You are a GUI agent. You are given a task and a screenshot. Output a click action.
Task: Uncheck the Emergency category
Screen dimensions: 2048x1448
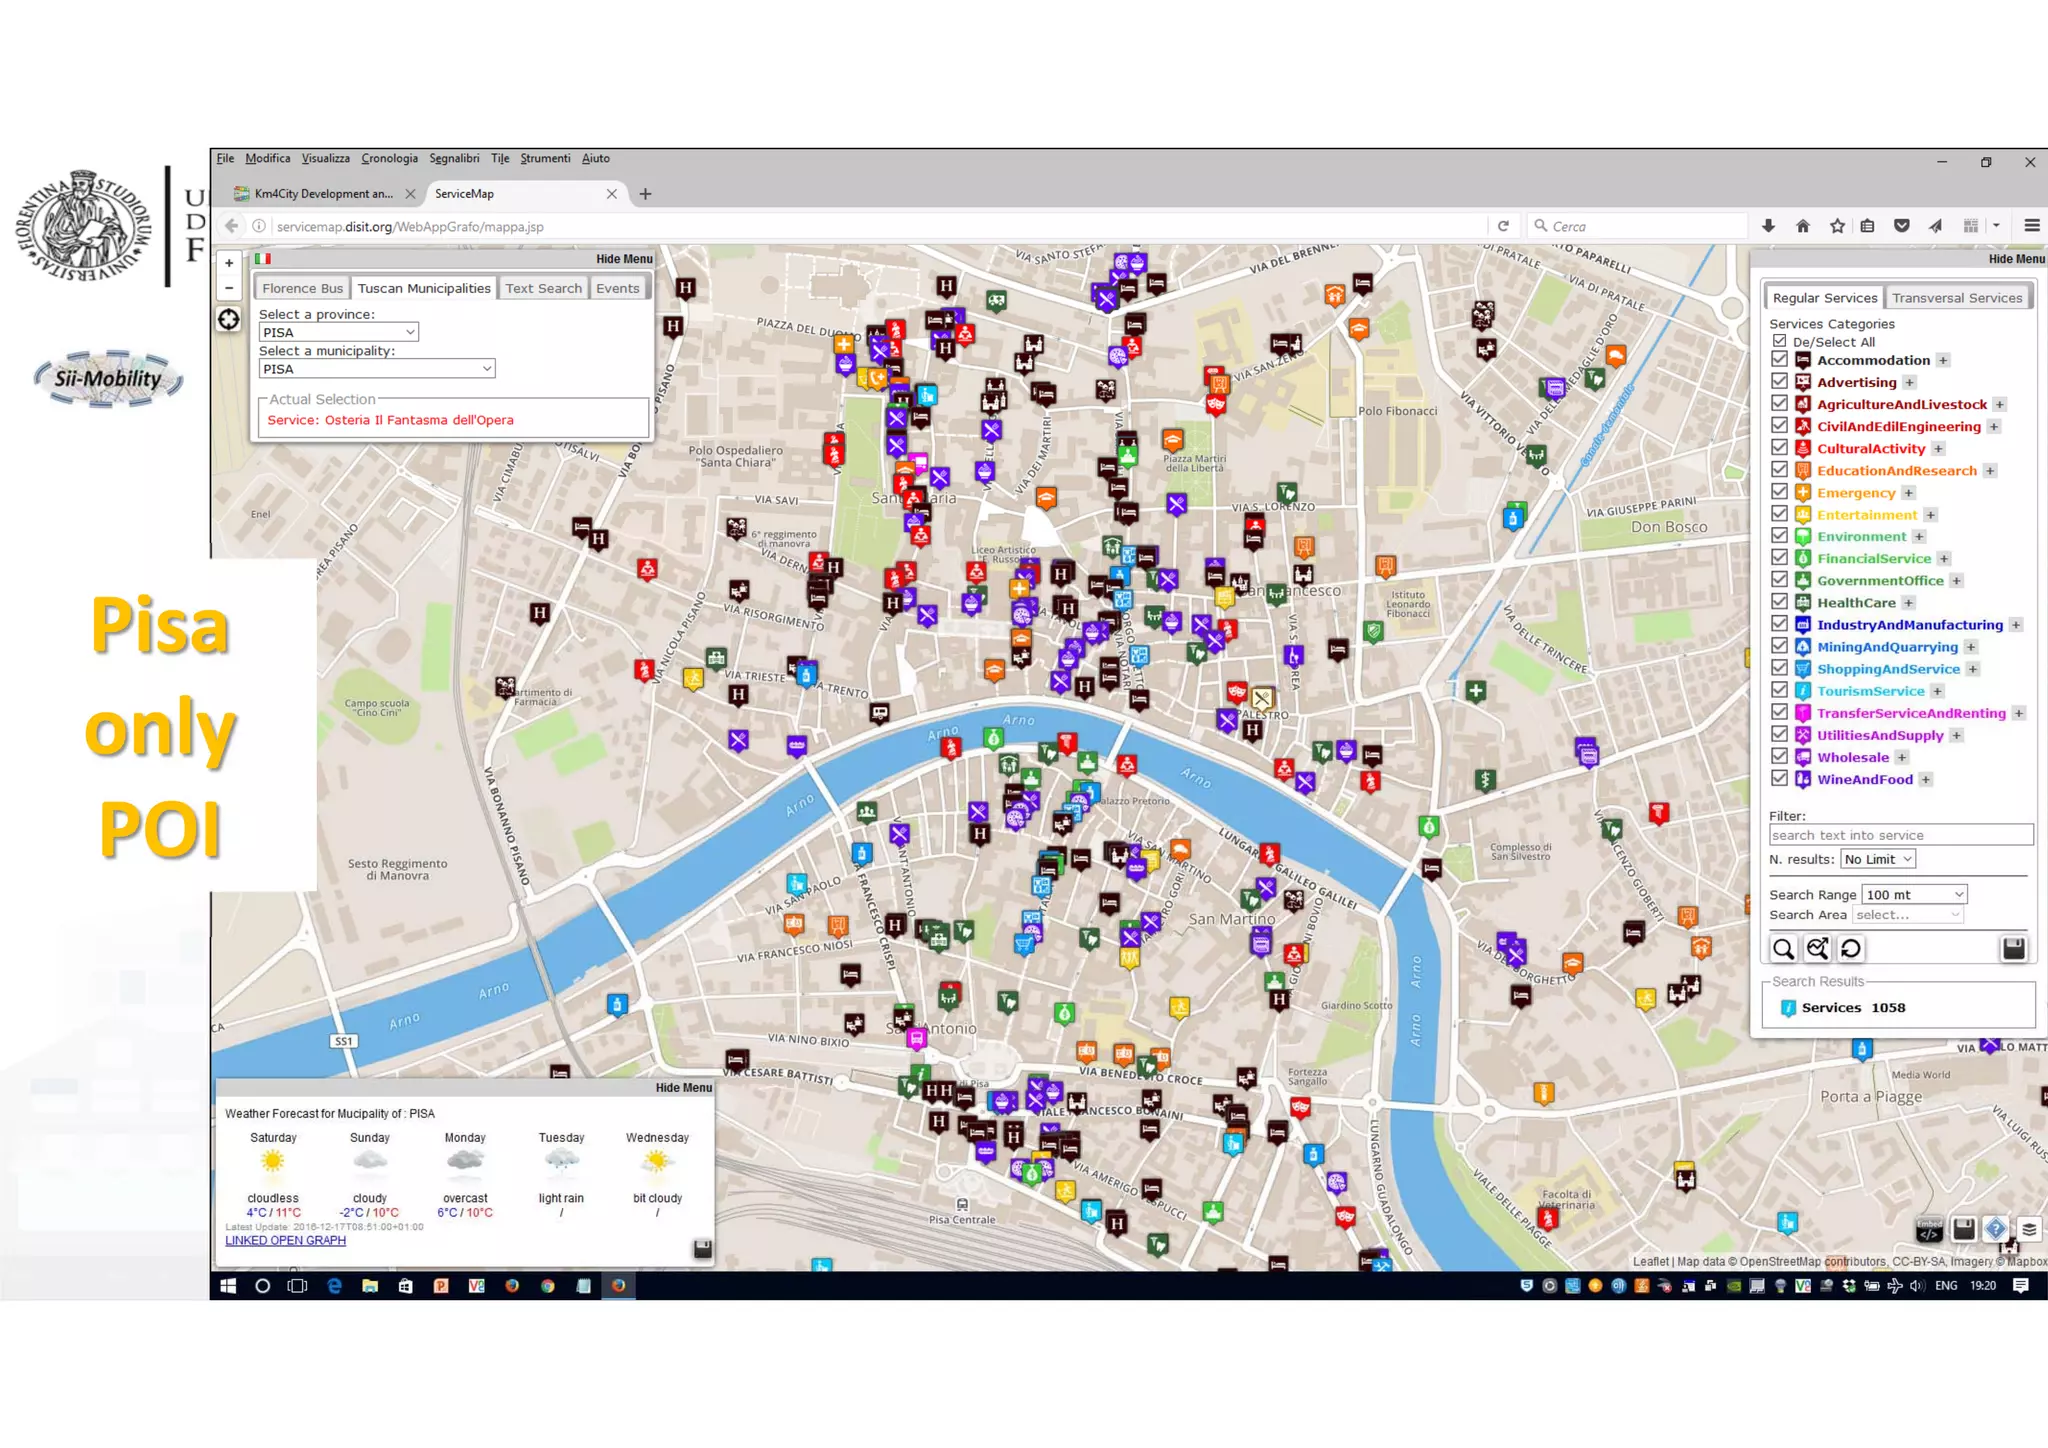1779,491
